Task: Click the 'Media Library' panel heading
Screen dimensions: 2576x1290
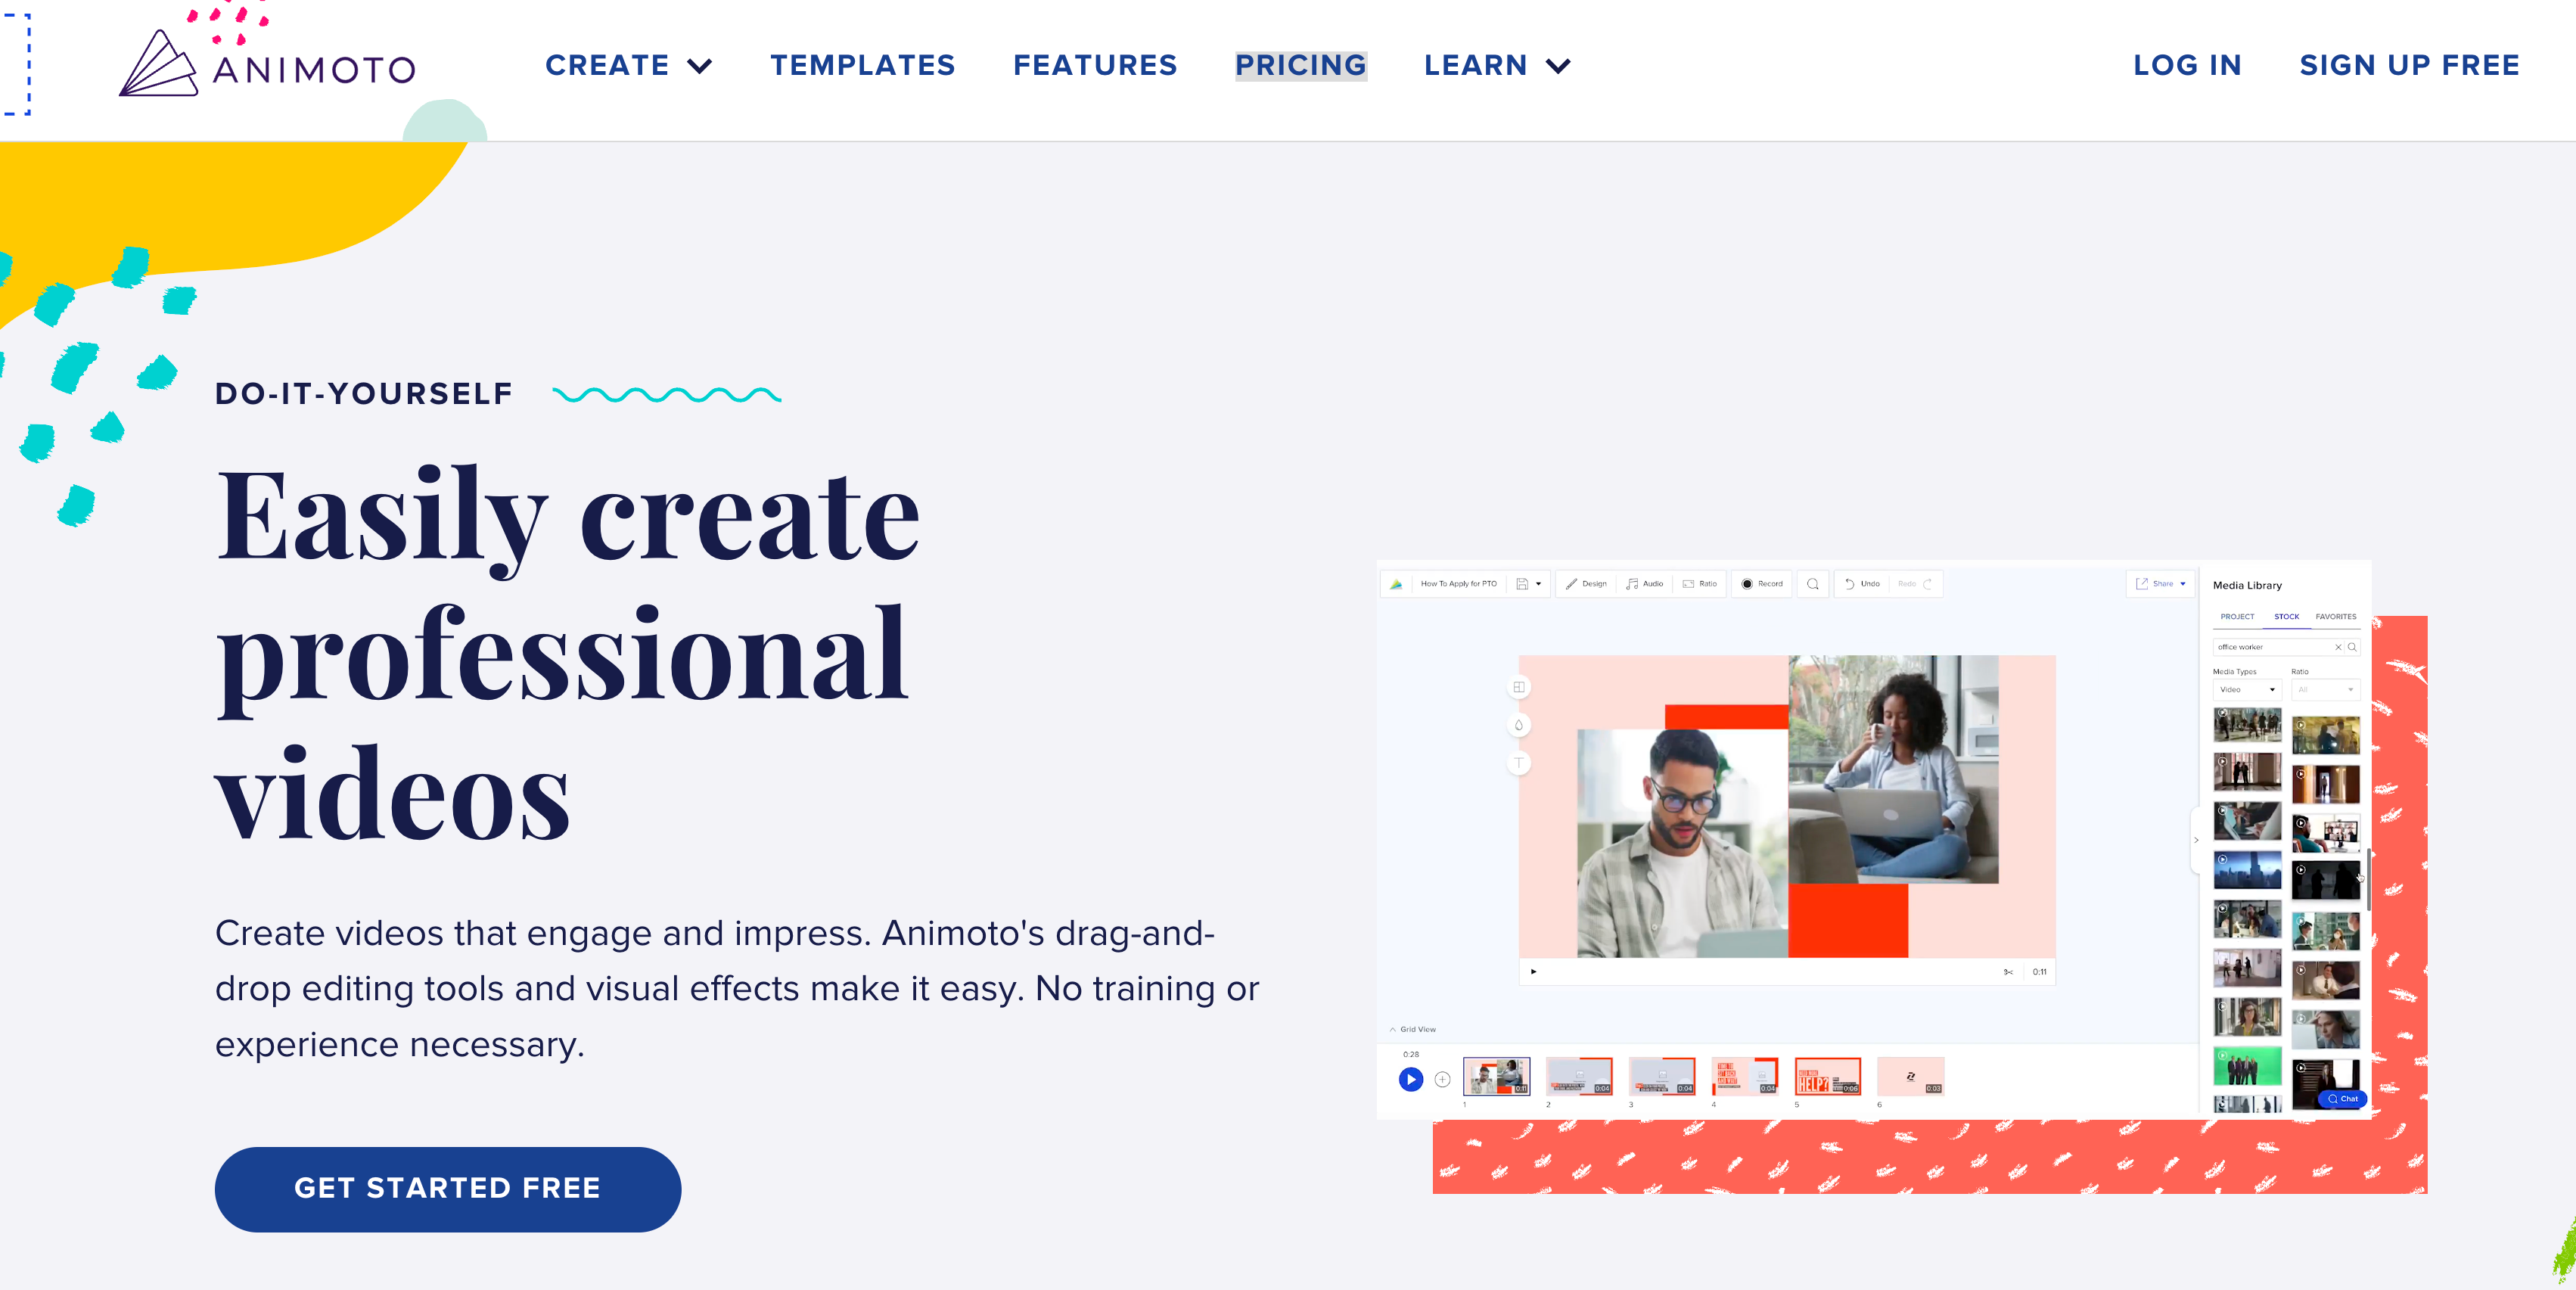Action: tap(2247, 585)
